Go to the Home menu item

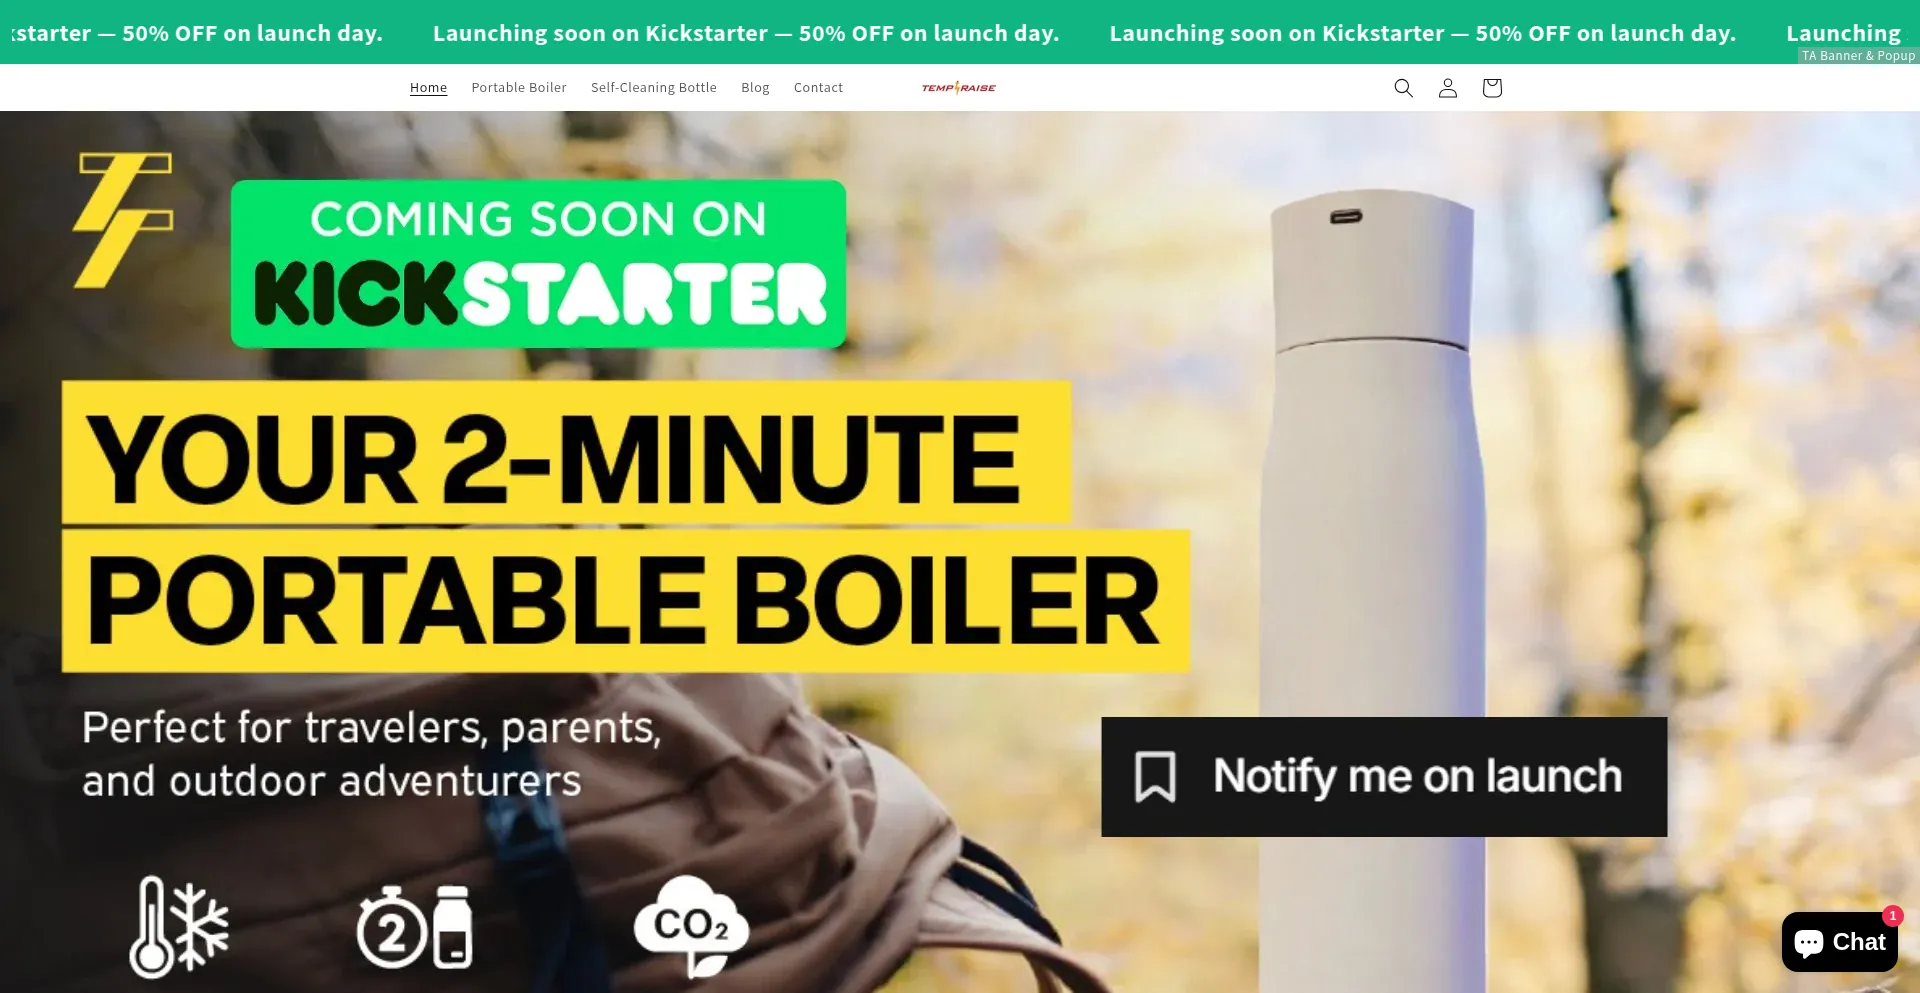coord(428,88)
